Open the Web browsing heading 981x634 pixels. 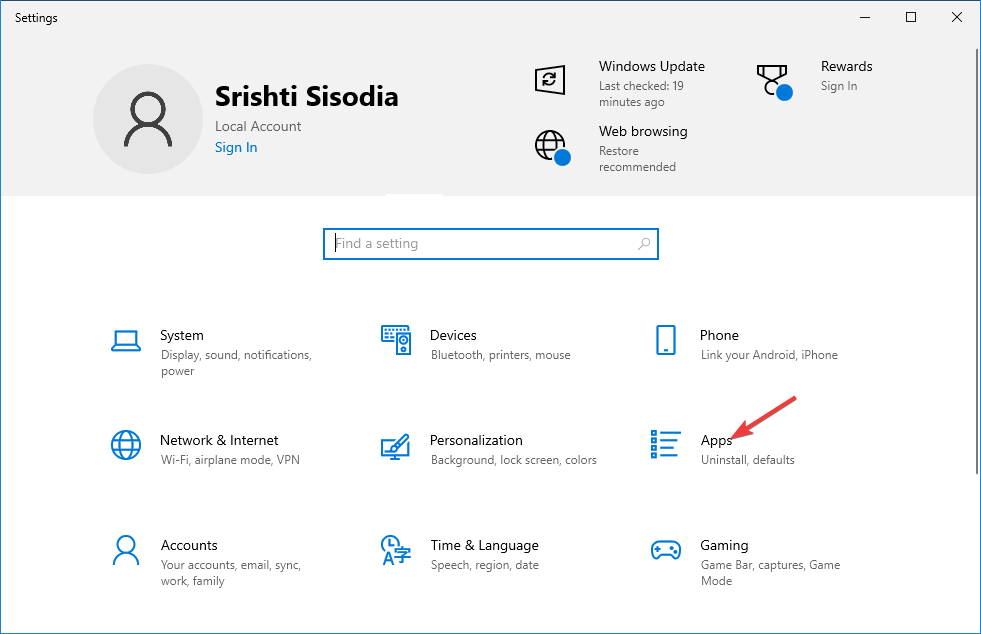click(643, 131)
